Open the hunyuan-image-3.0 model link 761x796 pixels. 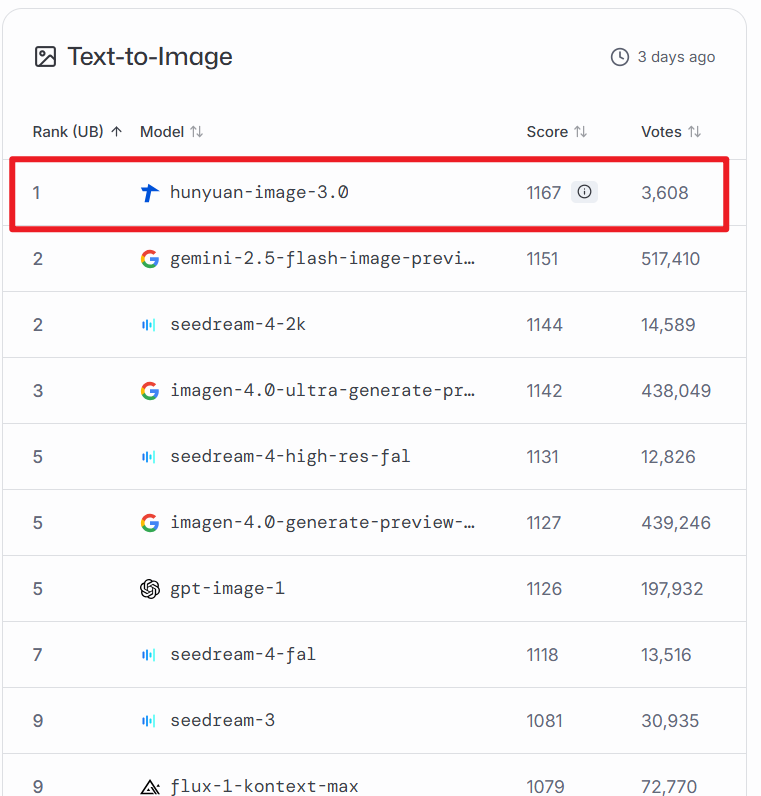tap(259, 193)
